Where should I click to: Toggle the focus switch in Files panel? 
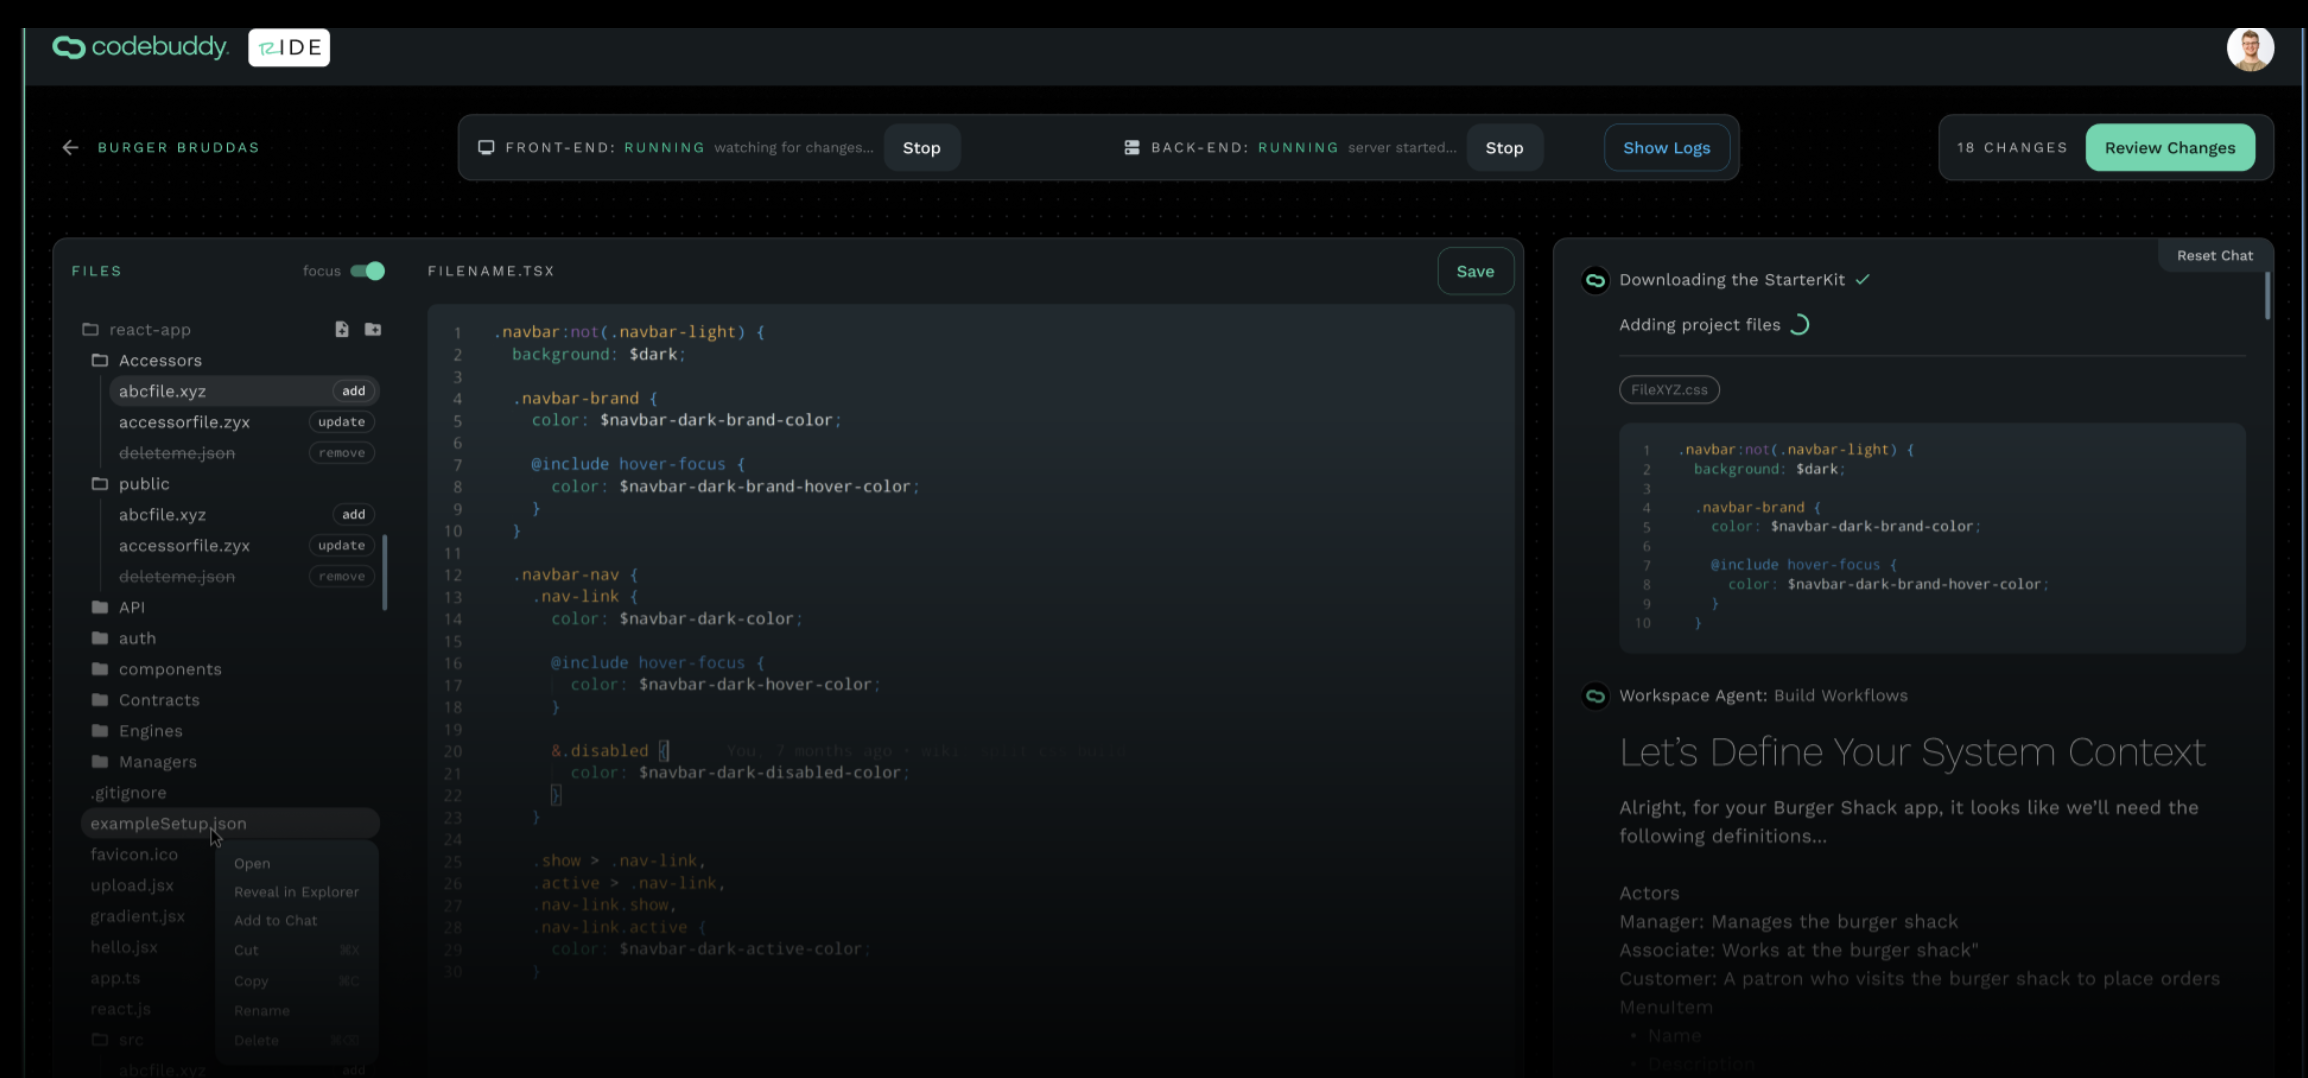(368, 271)
